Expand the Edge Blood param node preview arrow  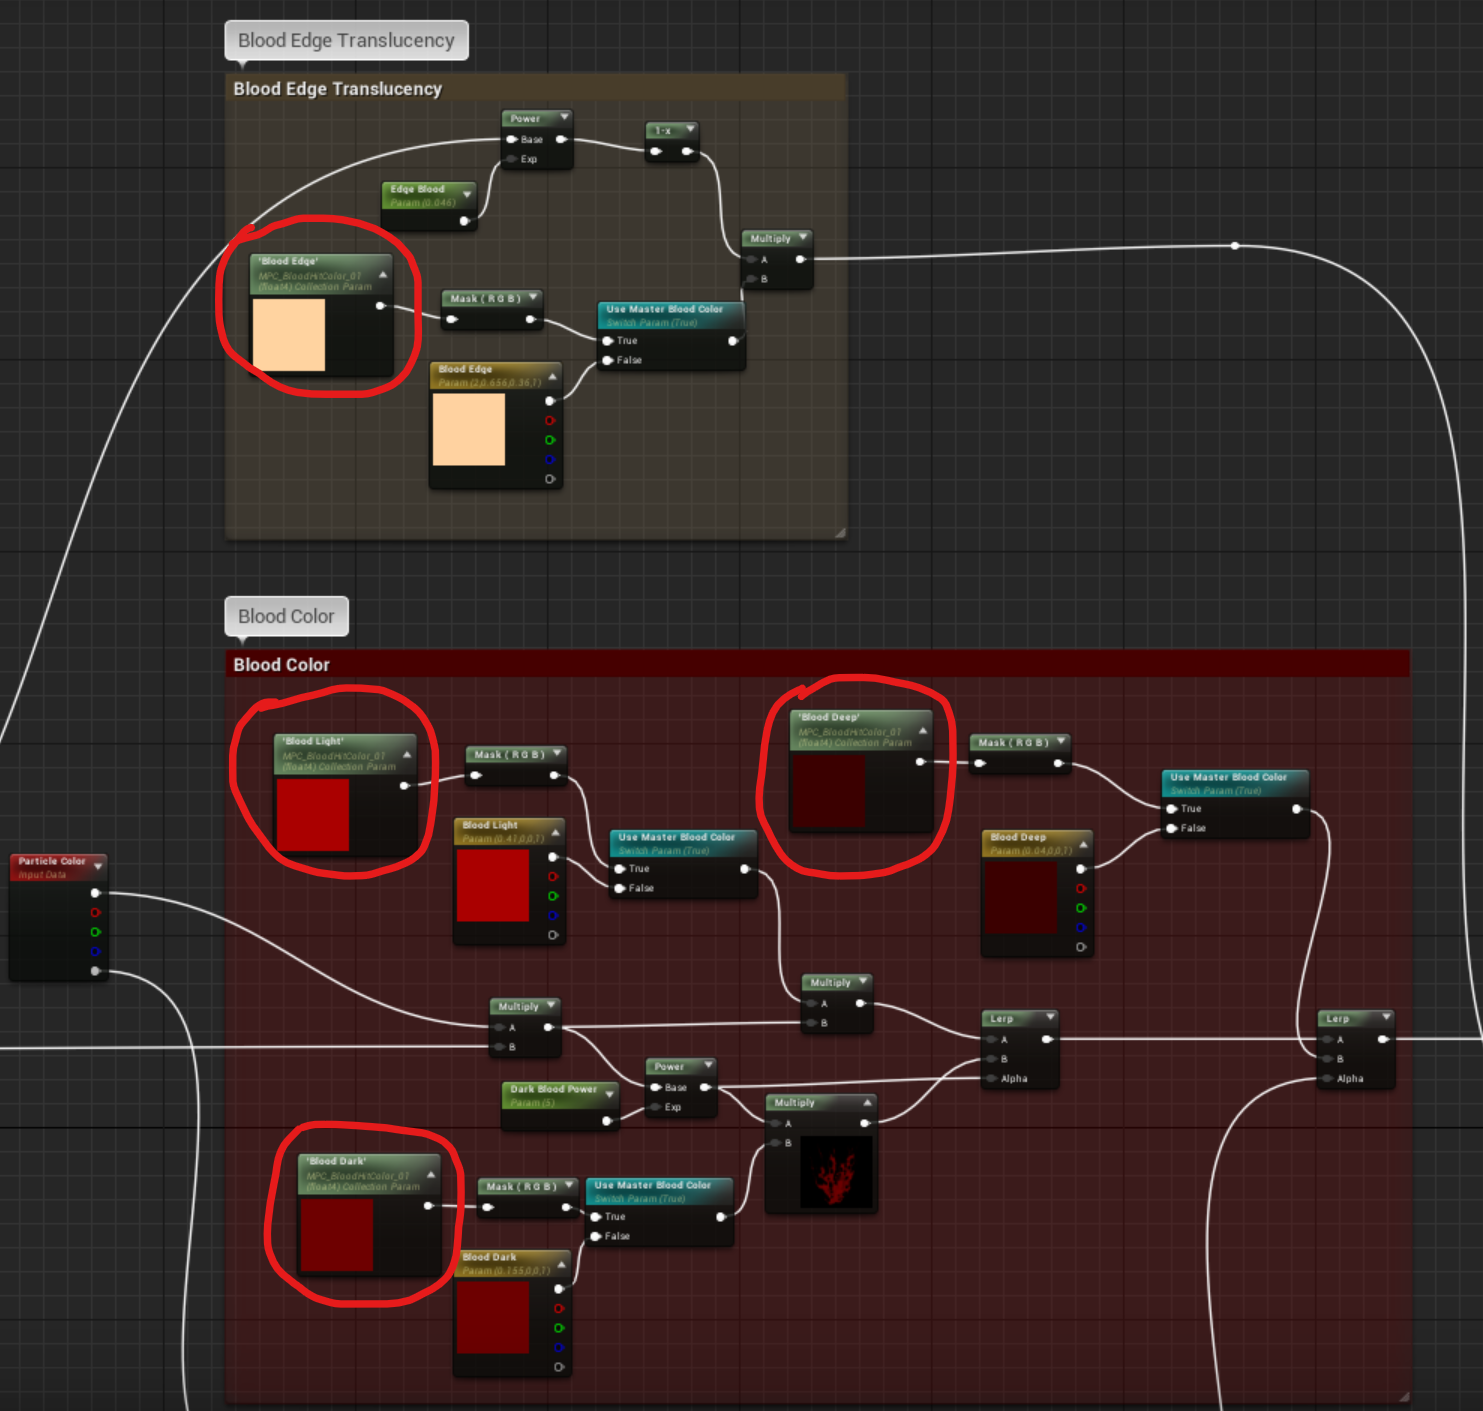(466, 194)
